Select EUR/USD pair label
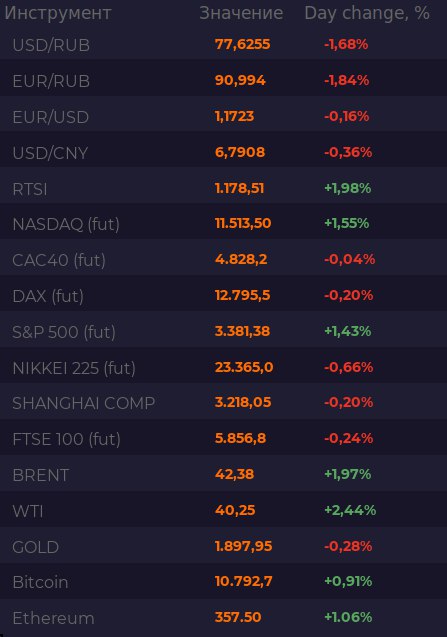 click(x=51, y=117)
